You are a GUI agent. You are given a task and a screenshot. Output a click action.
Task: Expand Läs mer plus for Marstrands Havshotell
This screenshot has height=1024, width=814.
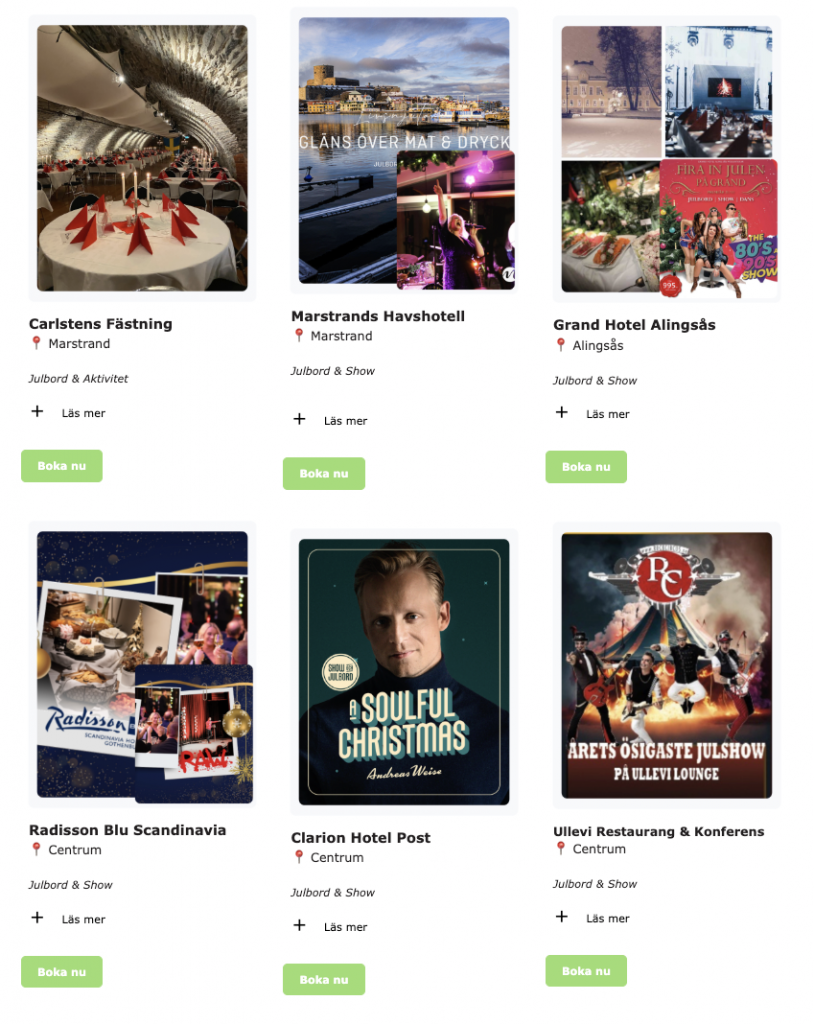tap(299, 419)
